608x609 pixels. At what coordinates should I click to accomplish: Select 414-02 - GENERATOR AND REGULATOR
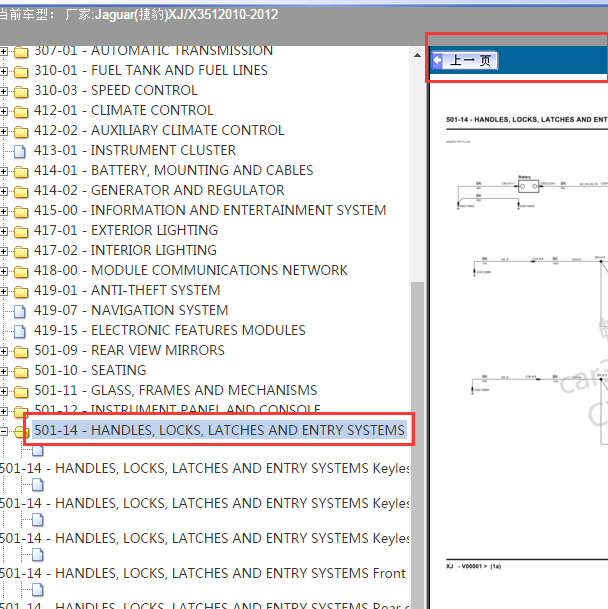159,190
